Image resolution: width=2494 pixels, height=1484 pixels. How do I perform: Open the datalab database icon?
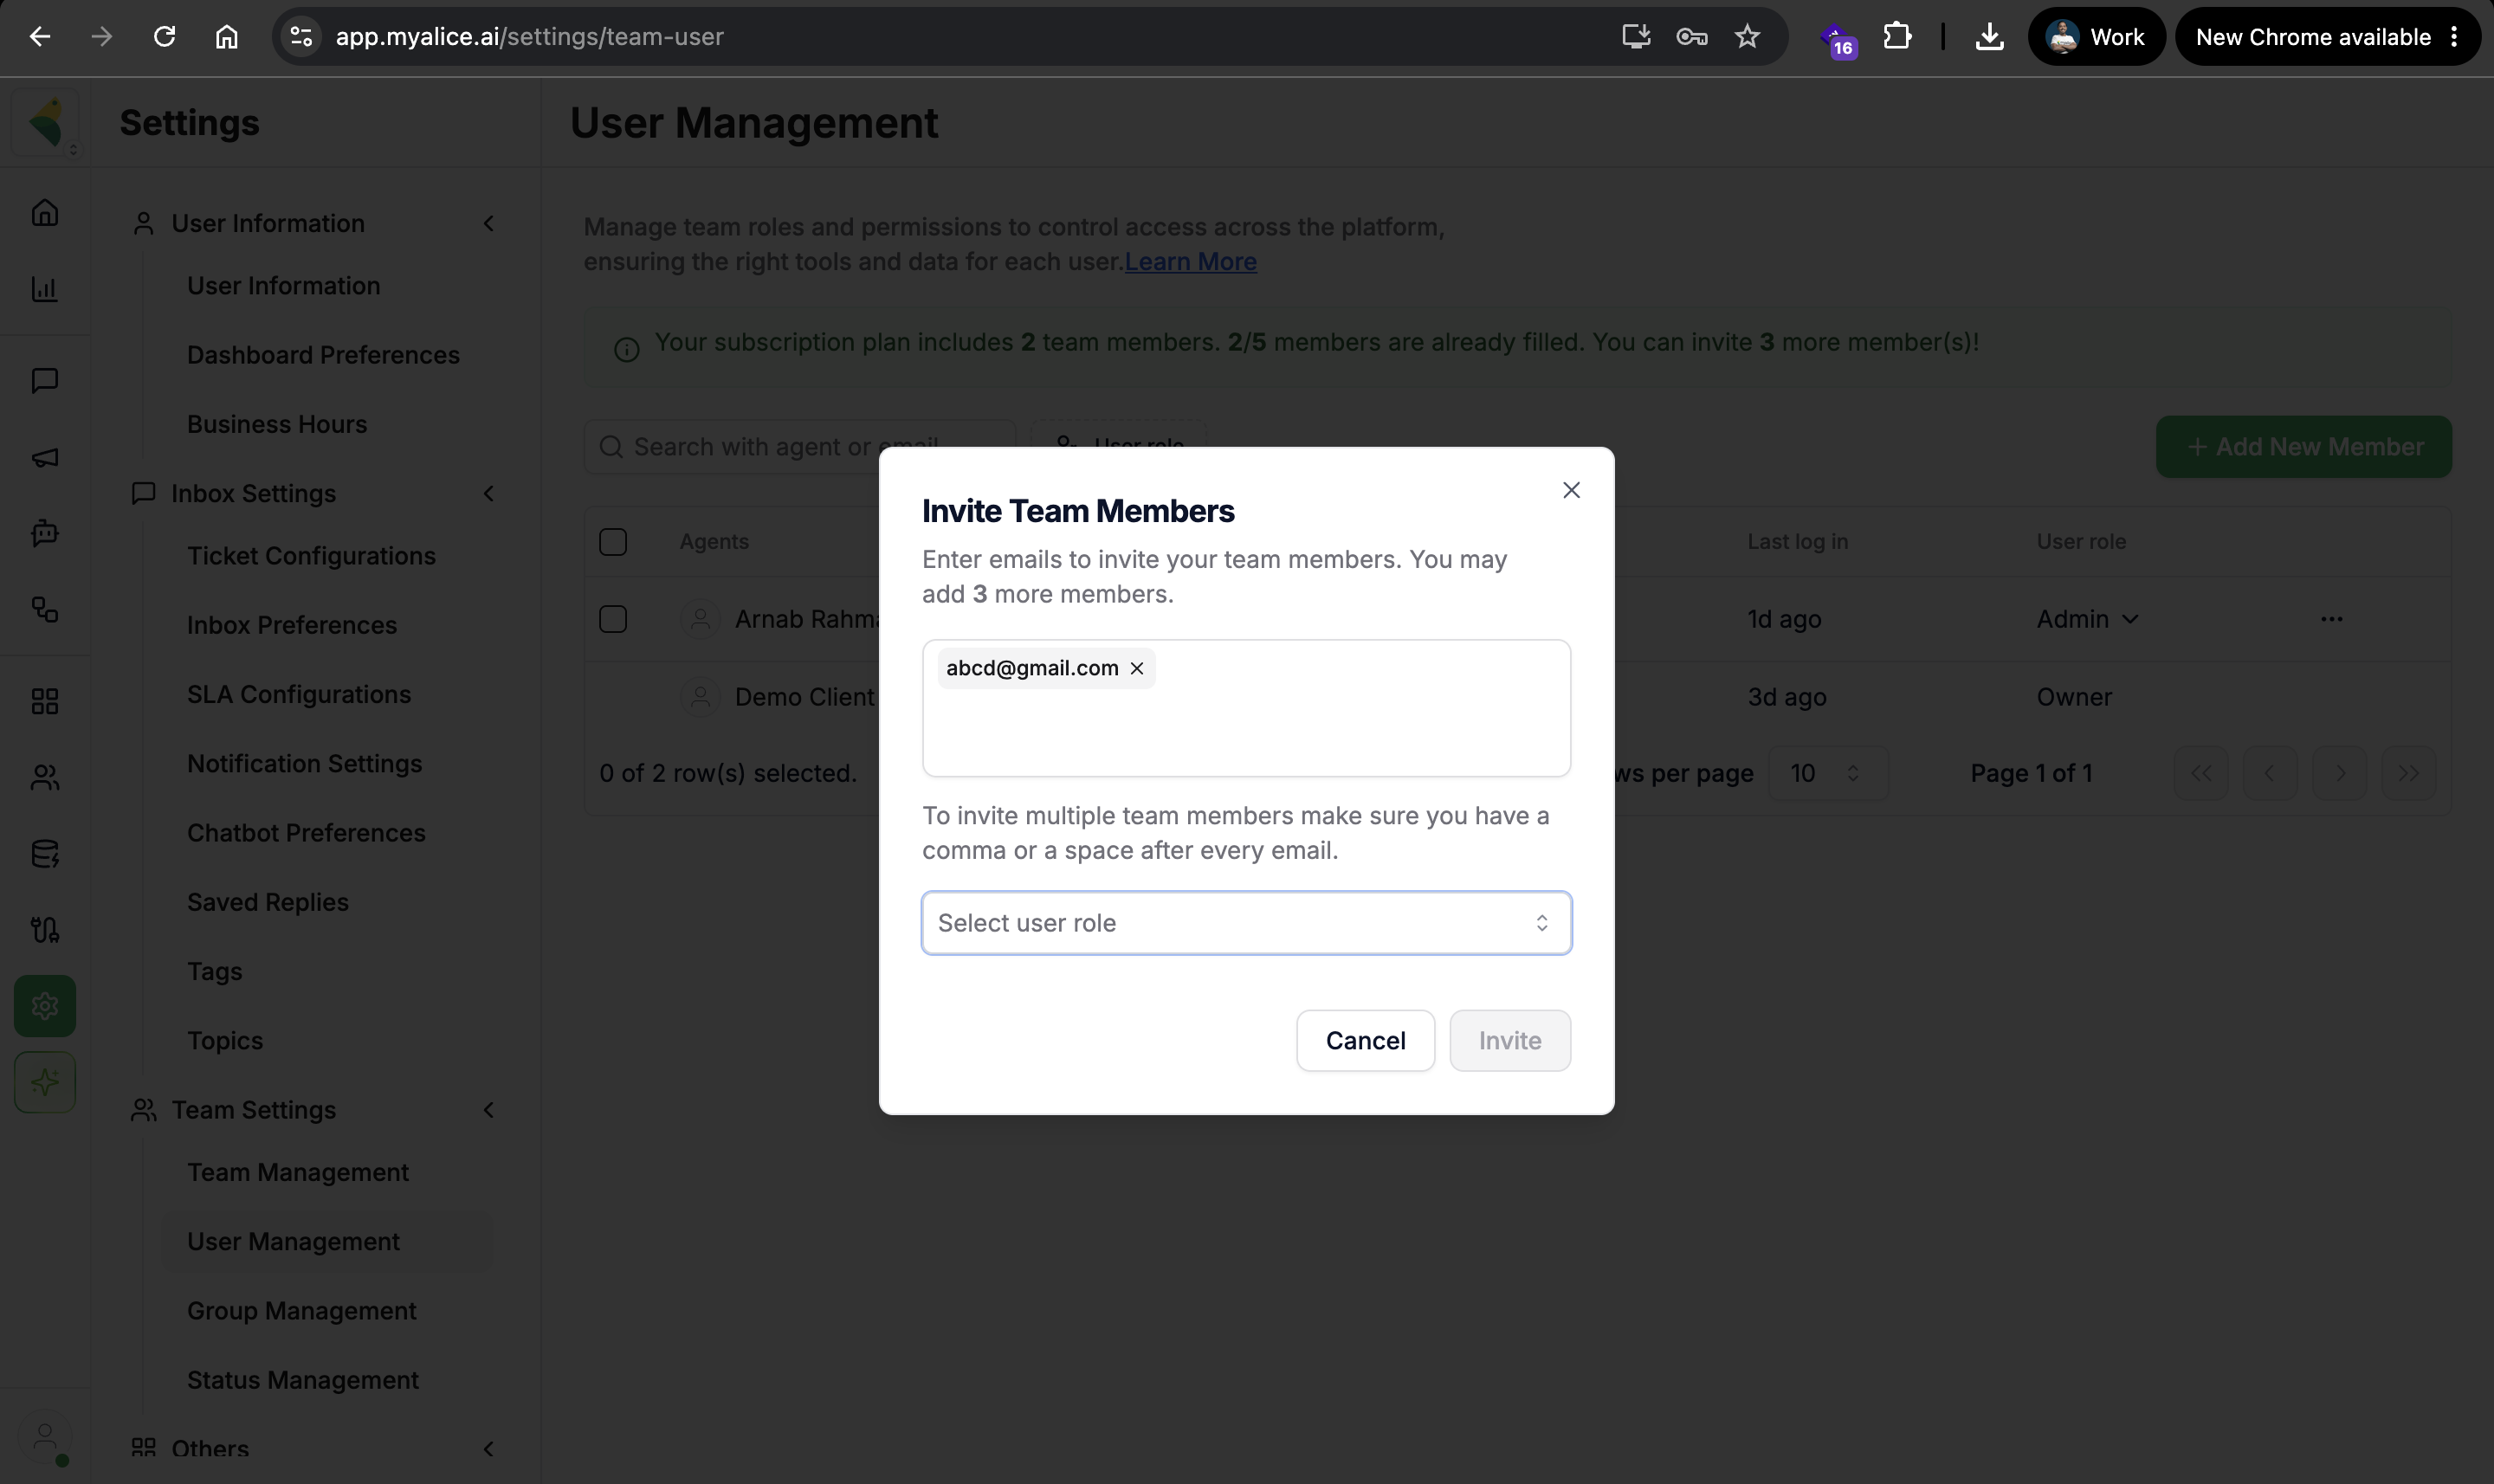click(45, 853)
